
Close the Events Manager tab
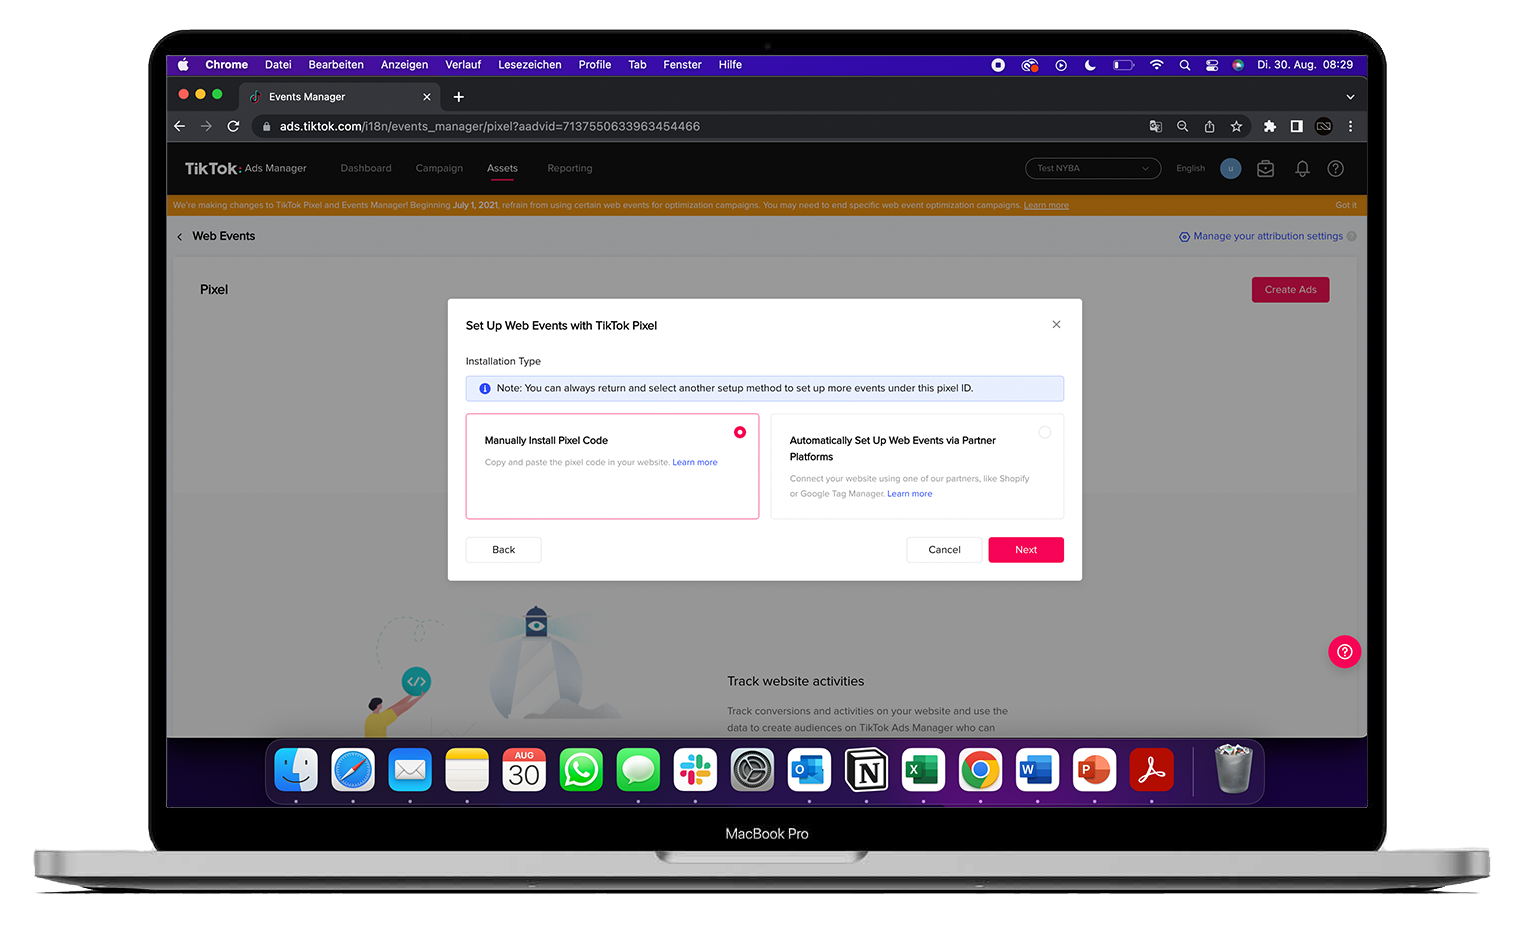tap(427, 97)
